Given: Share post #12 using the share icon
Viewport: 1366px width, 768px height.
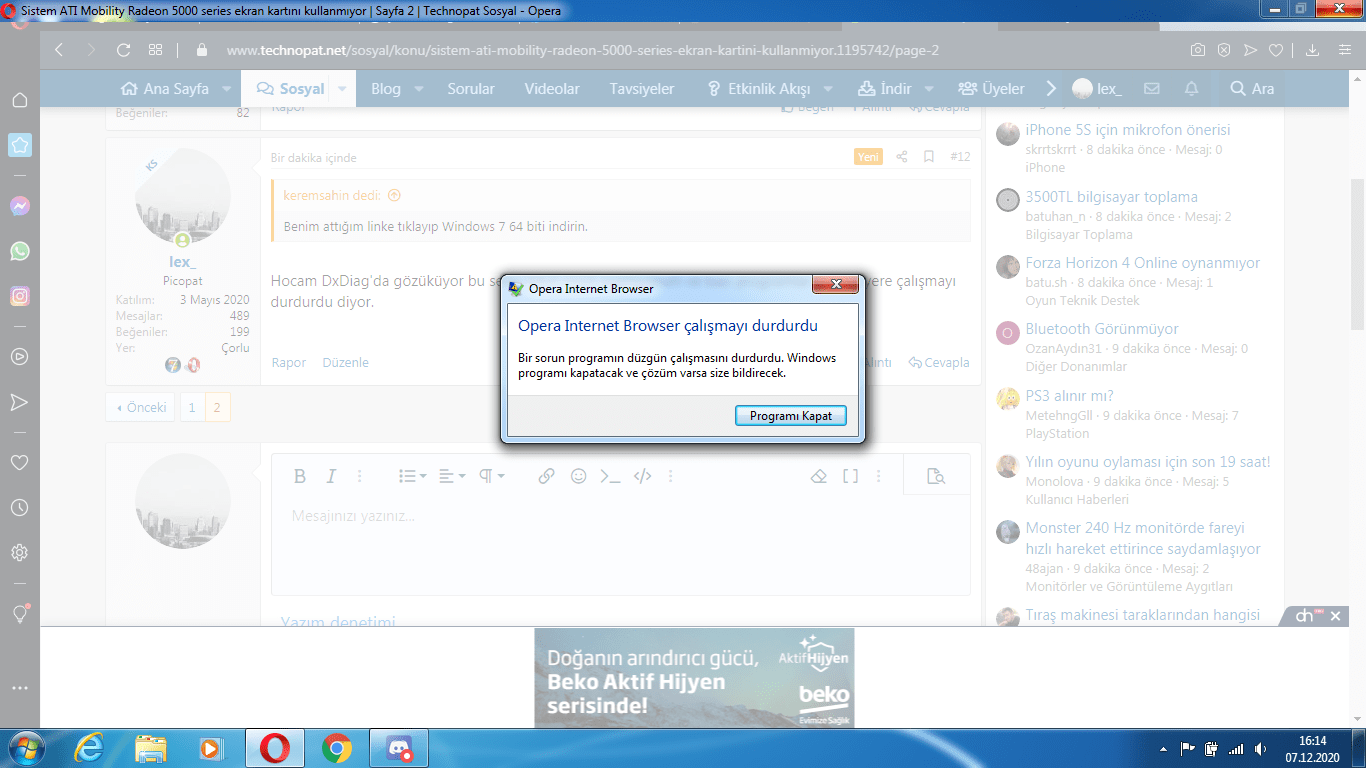Looking at the screenshot, I should point(902,157).
